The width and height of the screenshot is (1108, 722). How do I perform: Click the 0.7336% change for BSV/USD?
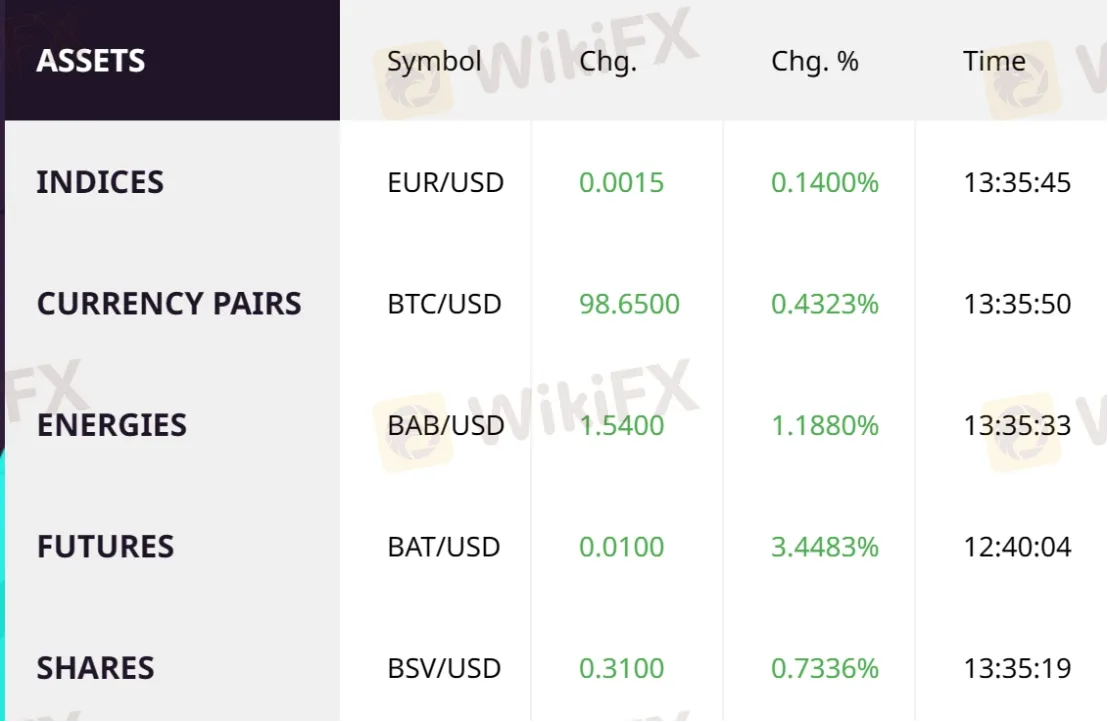(824, 668)
